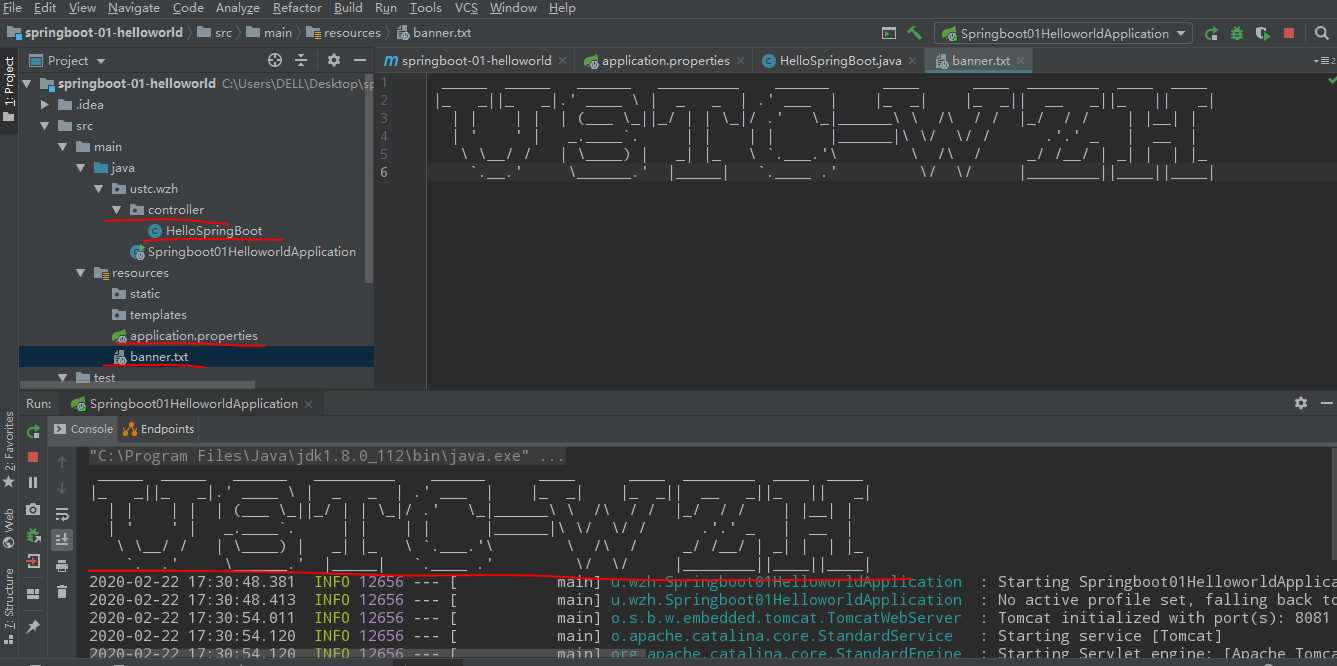
Task: Dump threads using the camera icon
Action: (33, 509)
